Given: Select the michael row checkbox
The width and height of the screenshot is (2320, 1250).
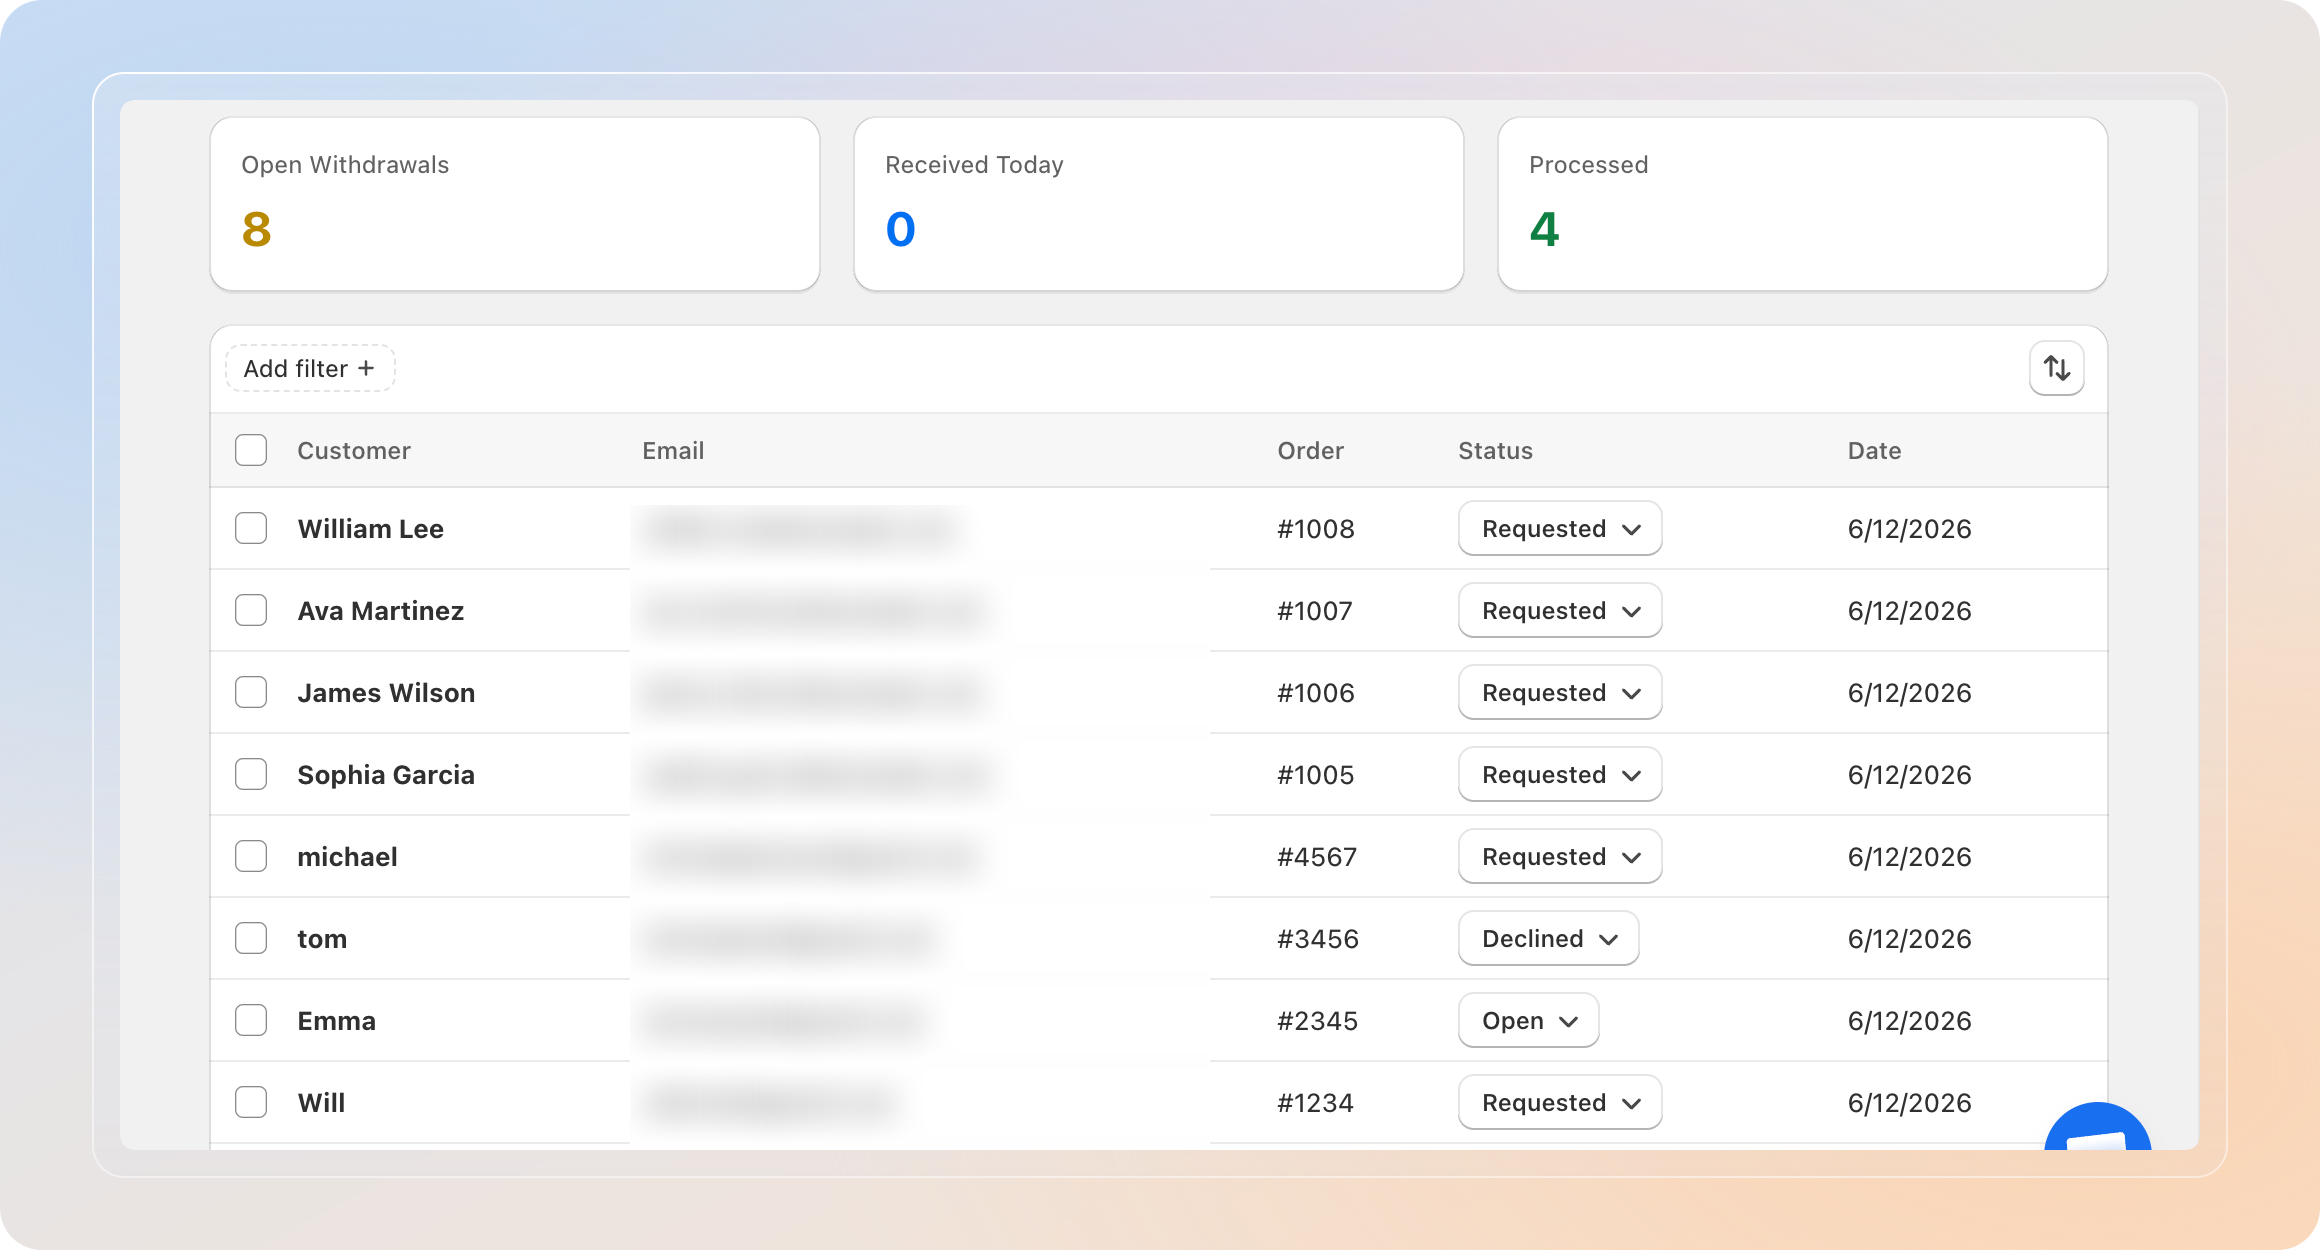Looking at the screenshot, I should [251, 856].
